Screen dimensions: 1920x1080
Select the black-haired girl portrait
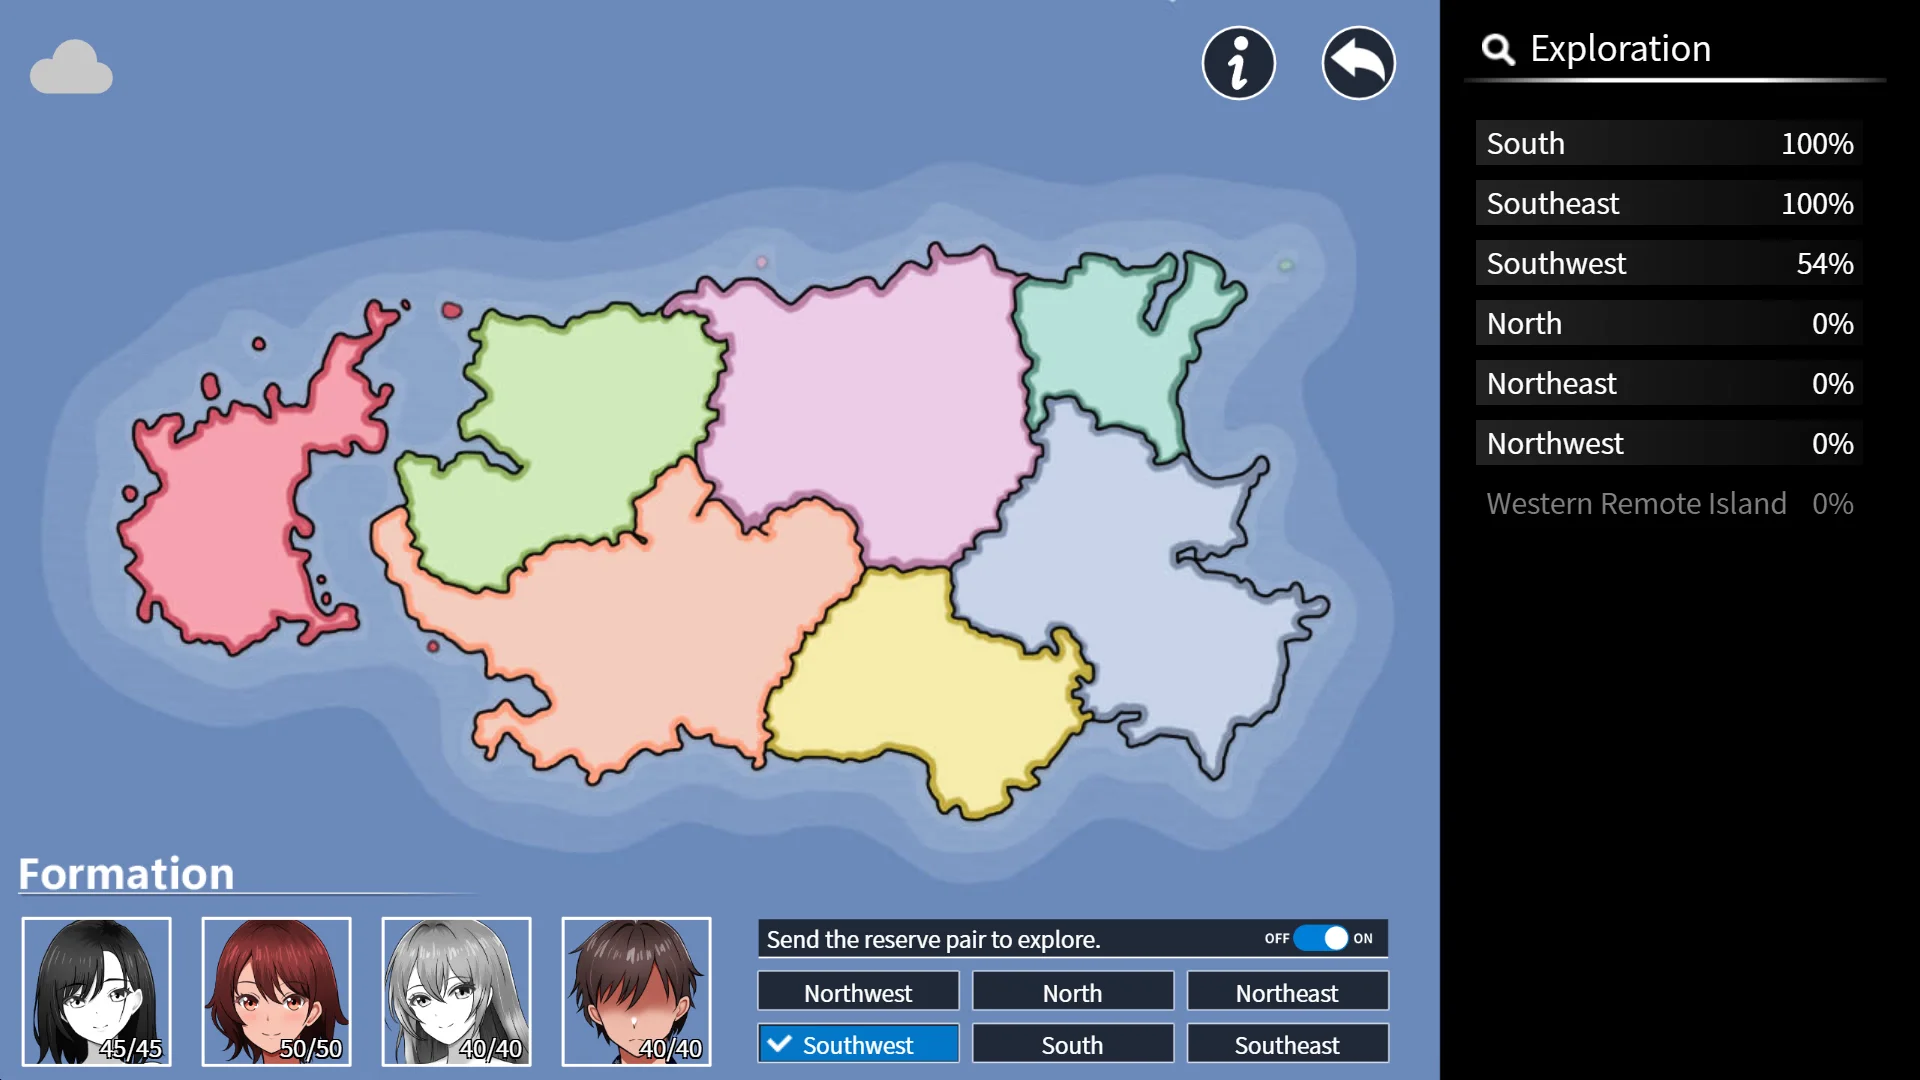97,991
